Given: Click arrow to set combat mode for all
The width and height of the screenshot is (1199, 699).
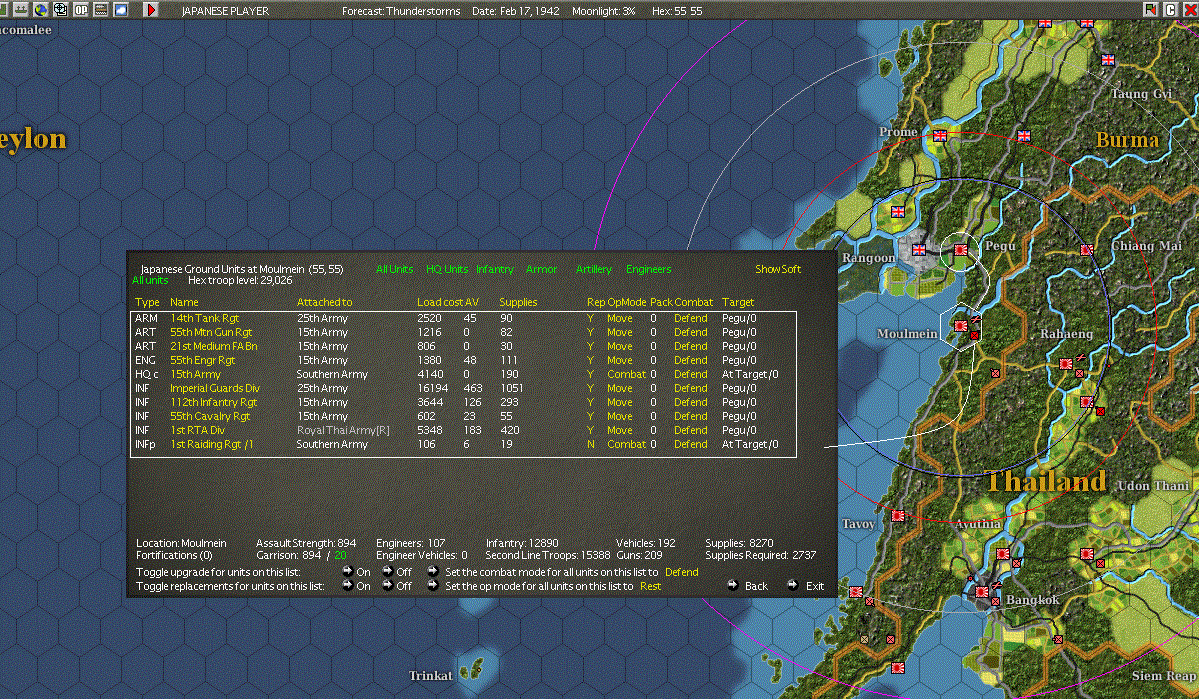Looking at the screenshot, I should (x=433, y=571).
